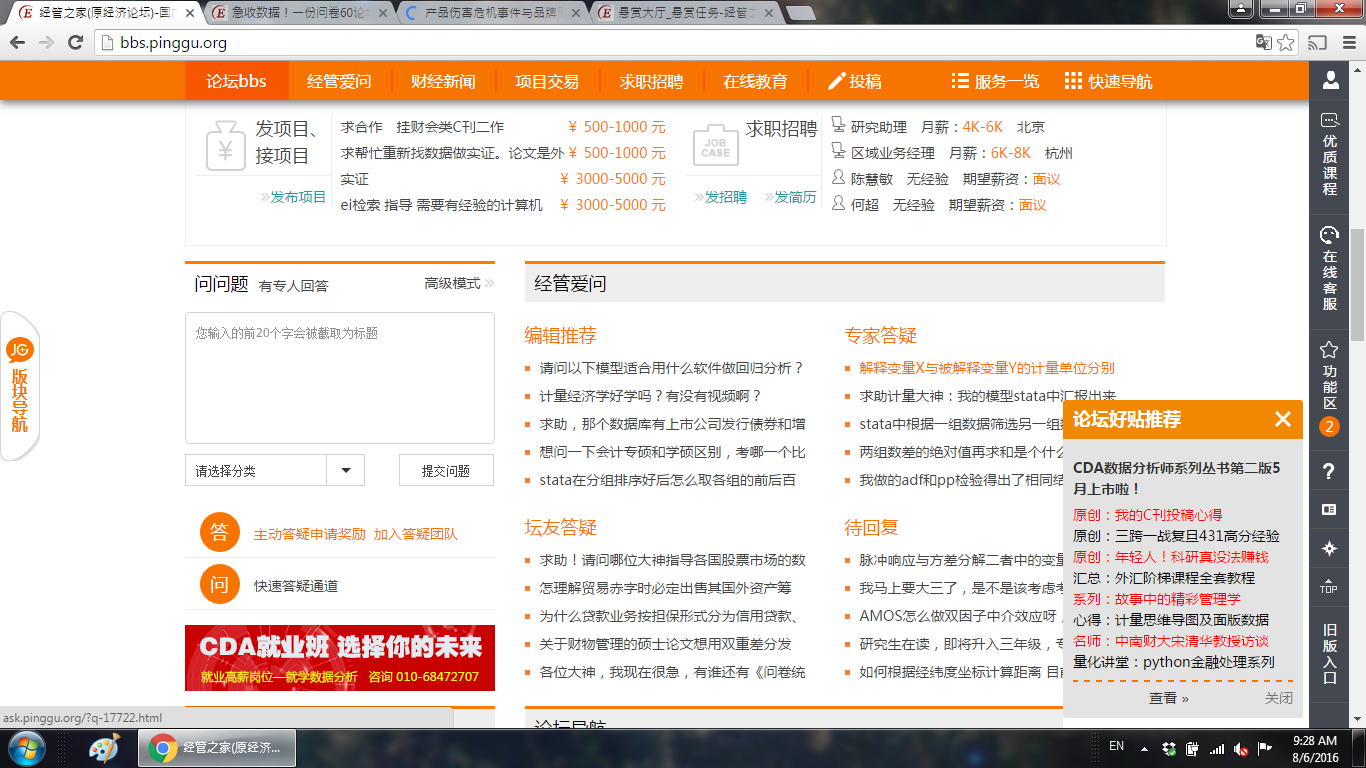The image size is (1366, 768).
Task: Go to 经管爱问 in the nav bar
Action: [x=339, y=82]
